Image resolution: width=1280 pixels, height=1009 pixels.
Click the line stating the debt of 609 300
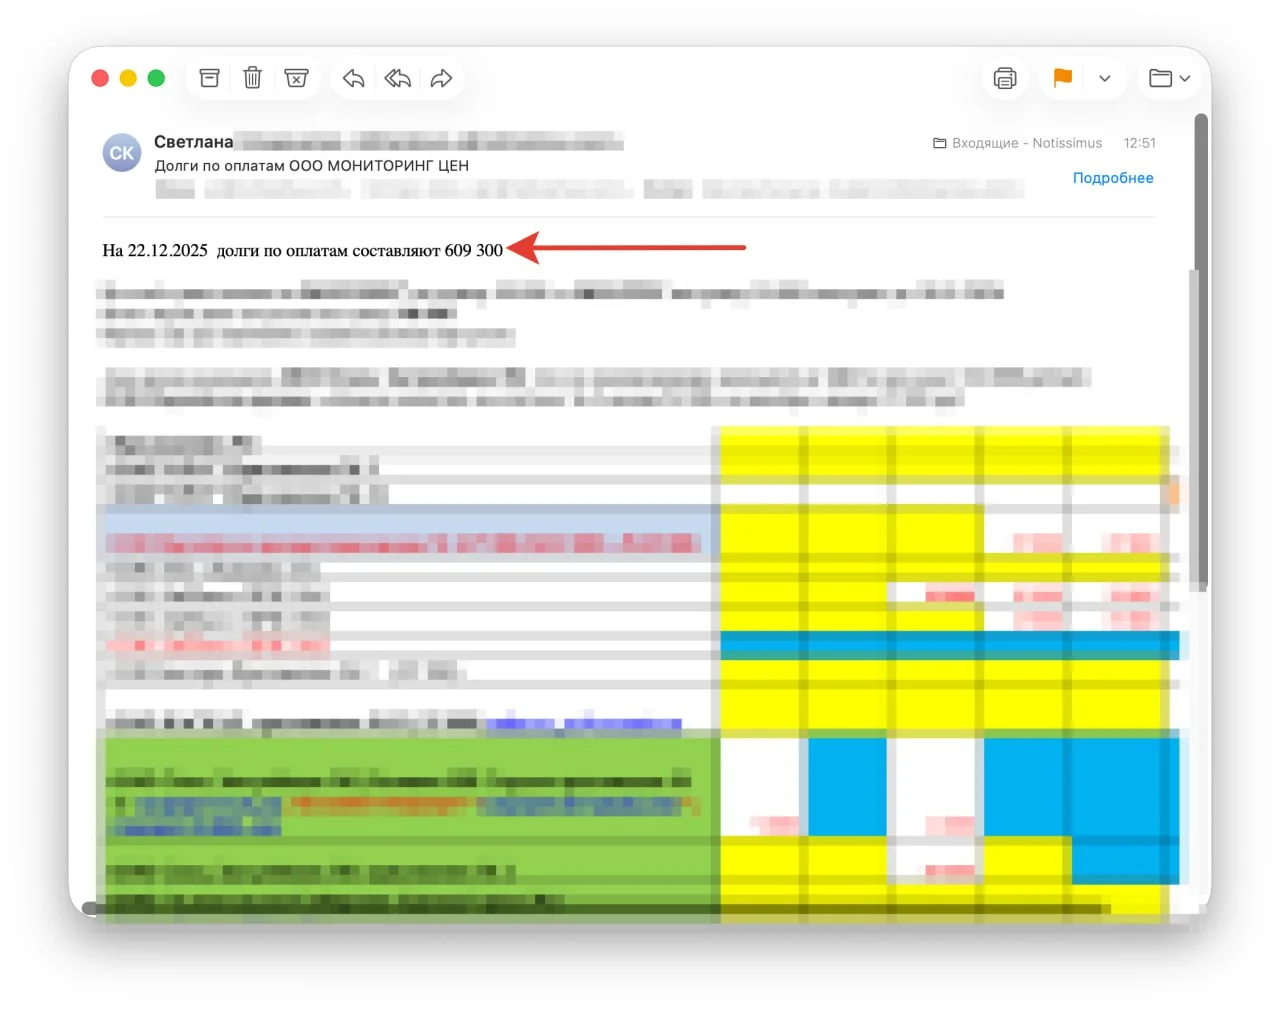pos(302,250)
